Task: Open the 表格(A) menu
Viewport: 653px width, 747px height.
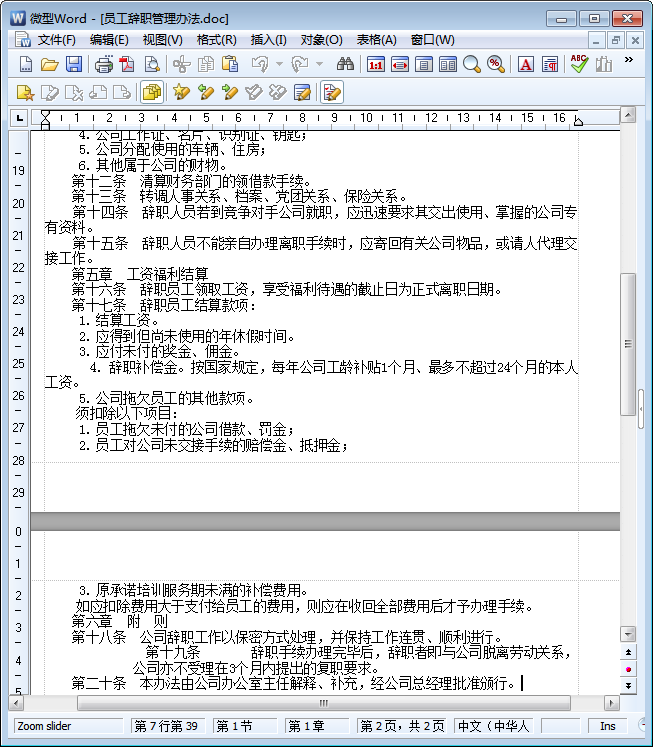Action: tap(376, 40)
